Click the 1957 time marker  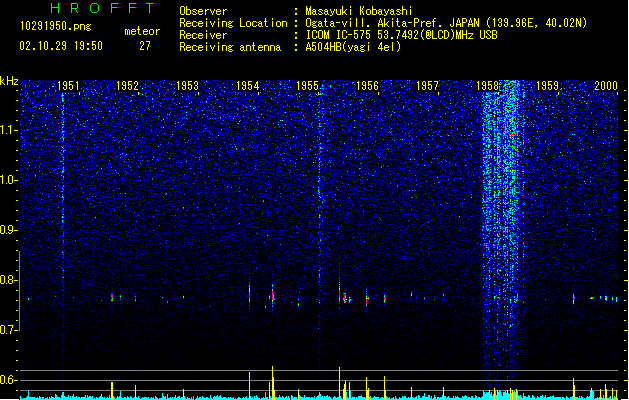[x=427, y=86]
